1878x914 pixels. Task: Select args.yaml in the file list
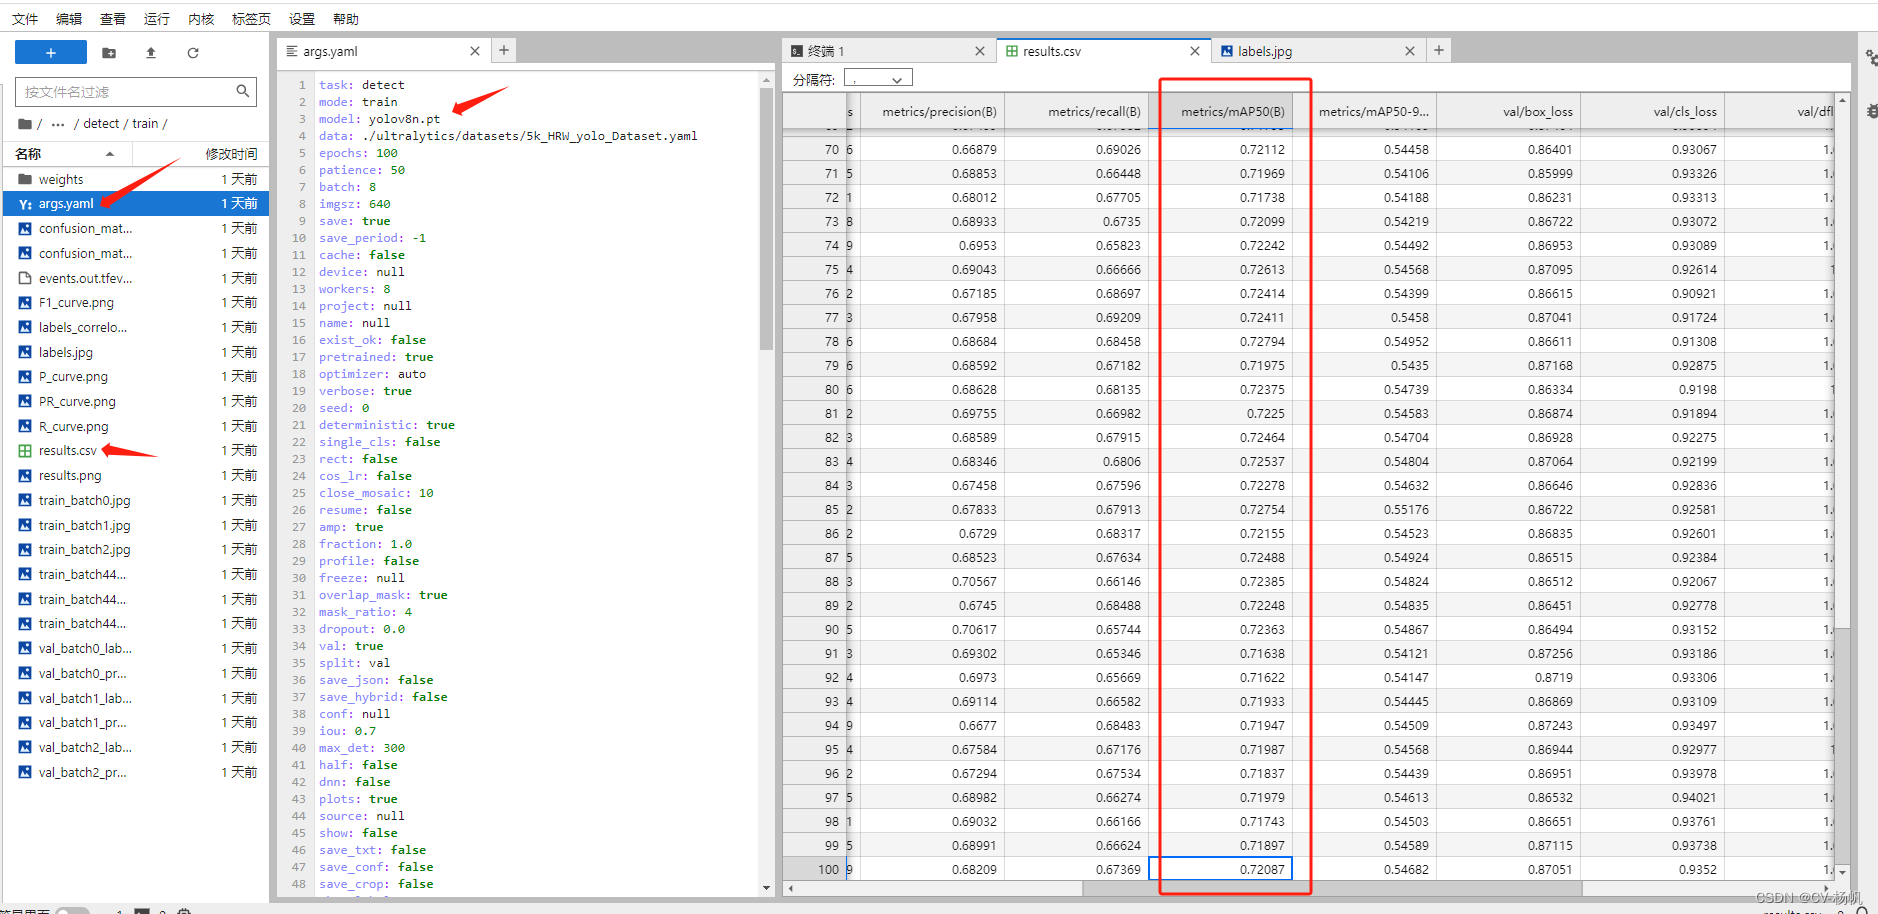[137, 204]
